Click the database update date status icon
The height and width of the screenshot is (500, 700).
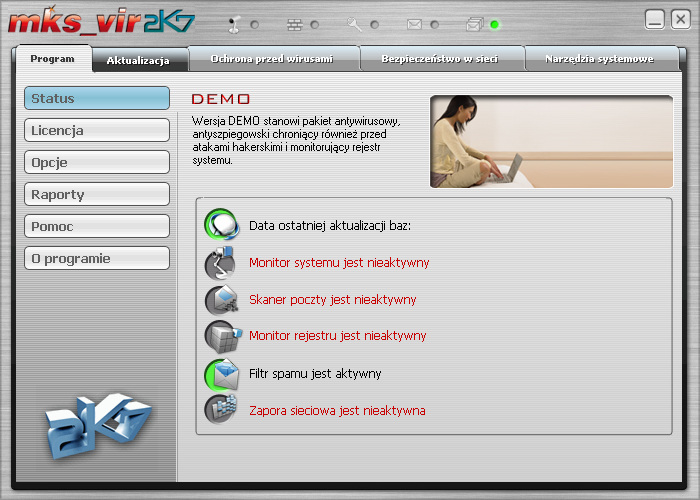[x=222, y=225]
